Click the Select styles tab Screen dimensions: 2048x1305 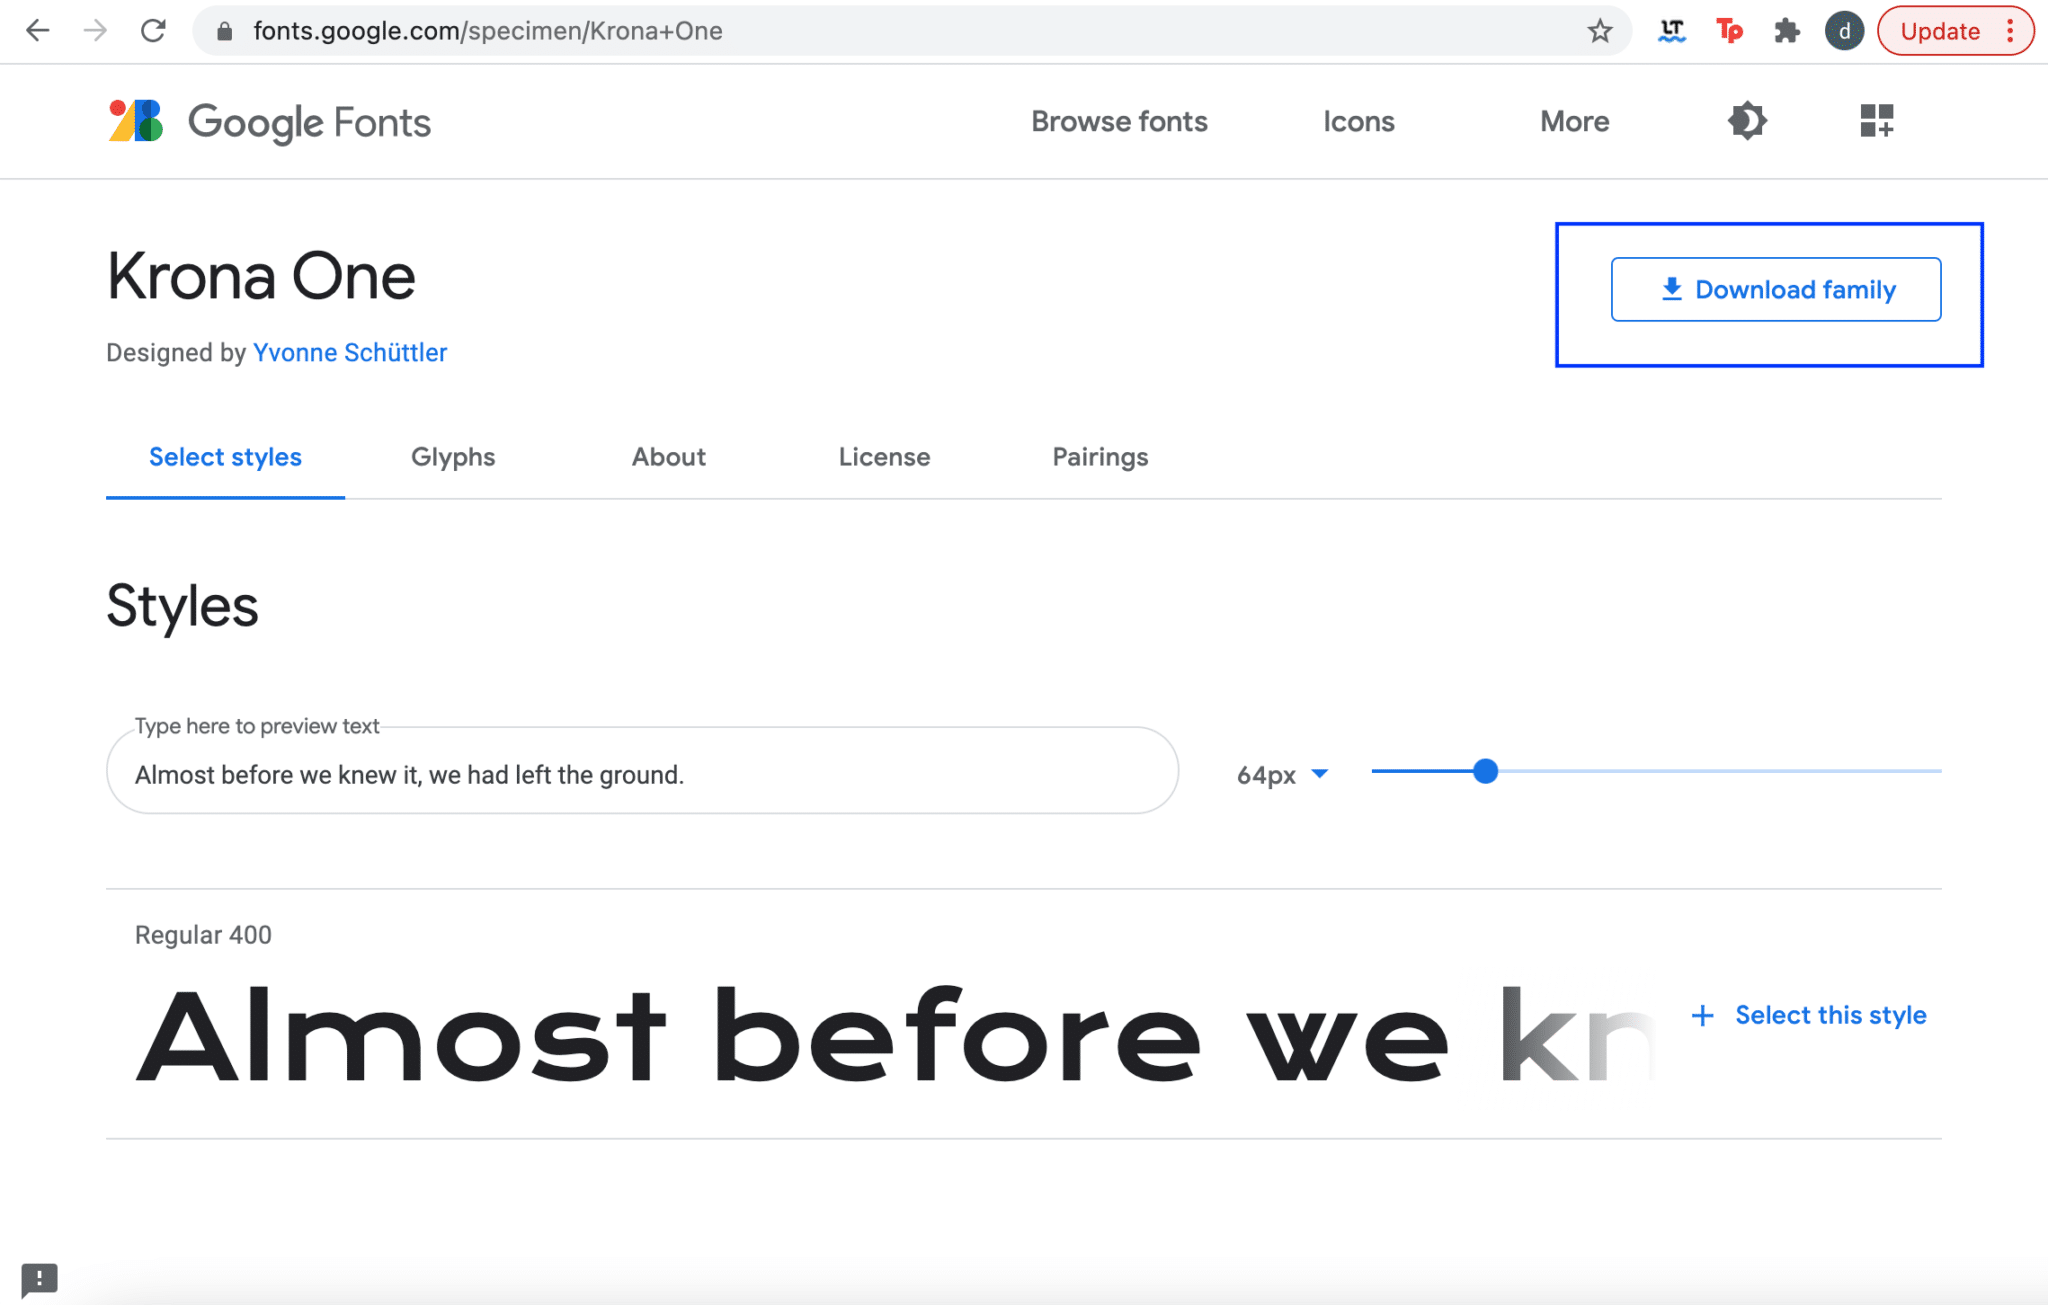coord(225,457)
